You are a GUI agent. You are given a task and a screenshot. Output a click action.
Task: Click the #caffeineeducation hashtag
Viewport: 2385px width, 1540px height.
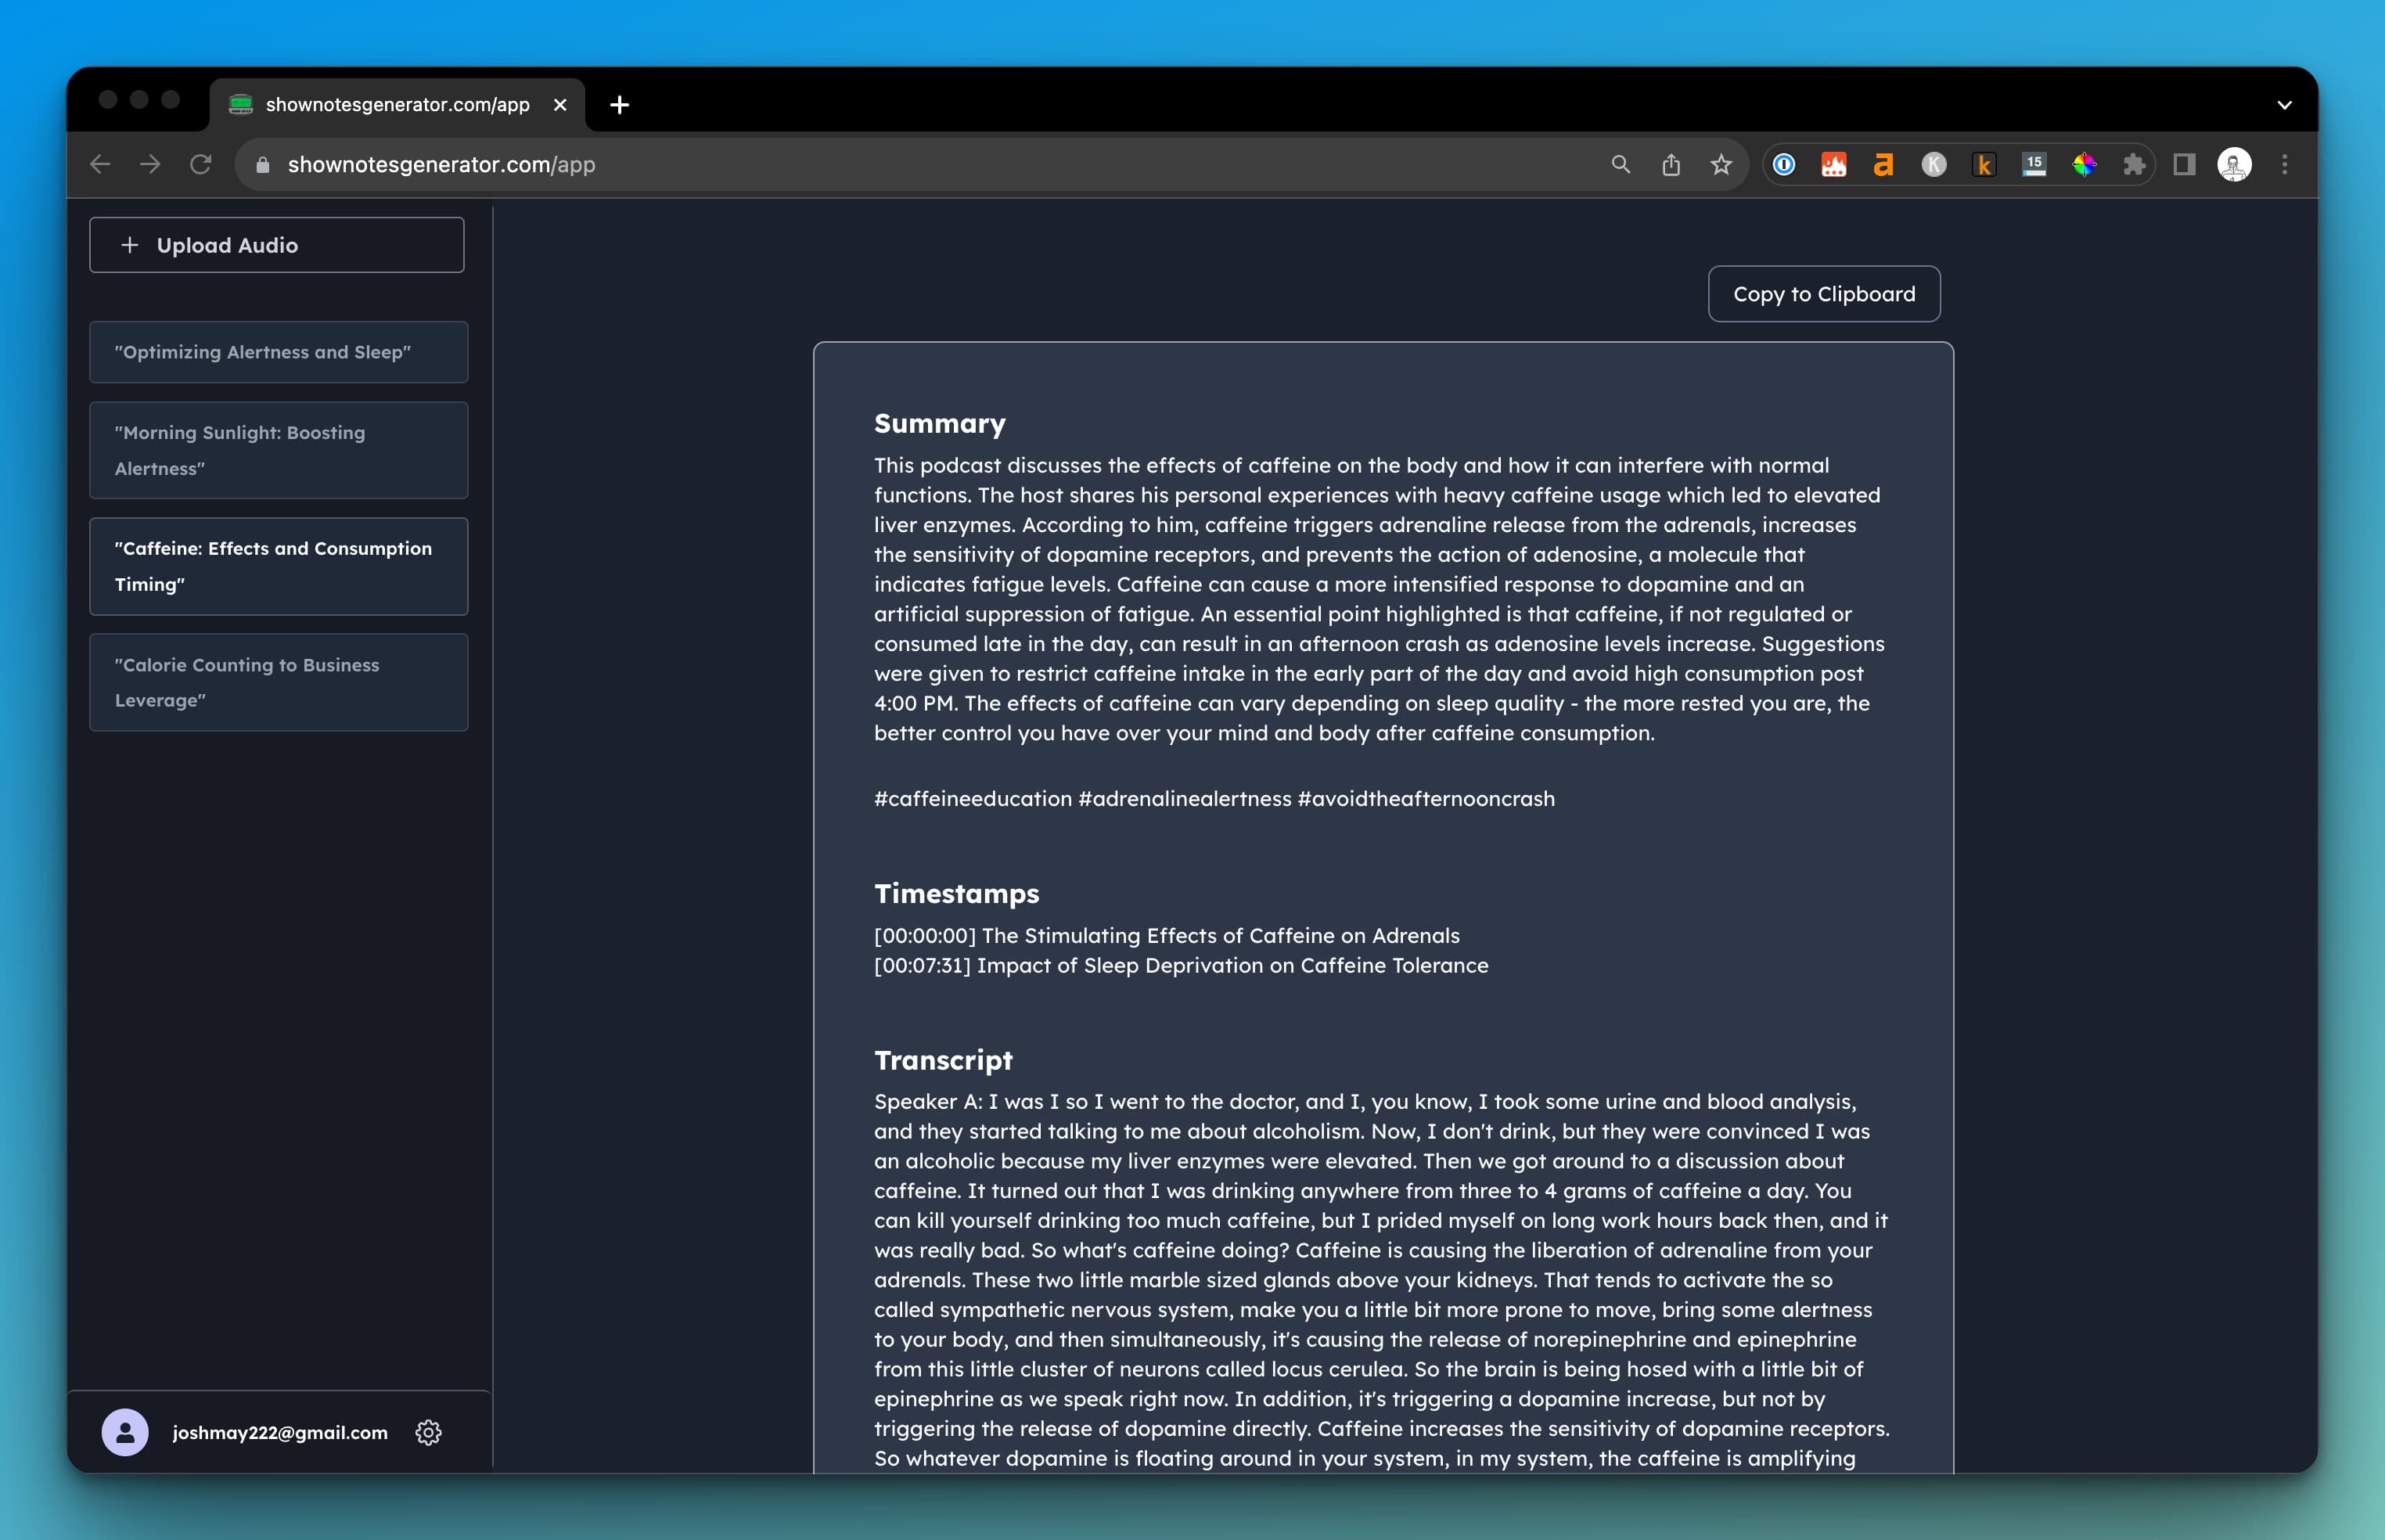coord(972,798)
